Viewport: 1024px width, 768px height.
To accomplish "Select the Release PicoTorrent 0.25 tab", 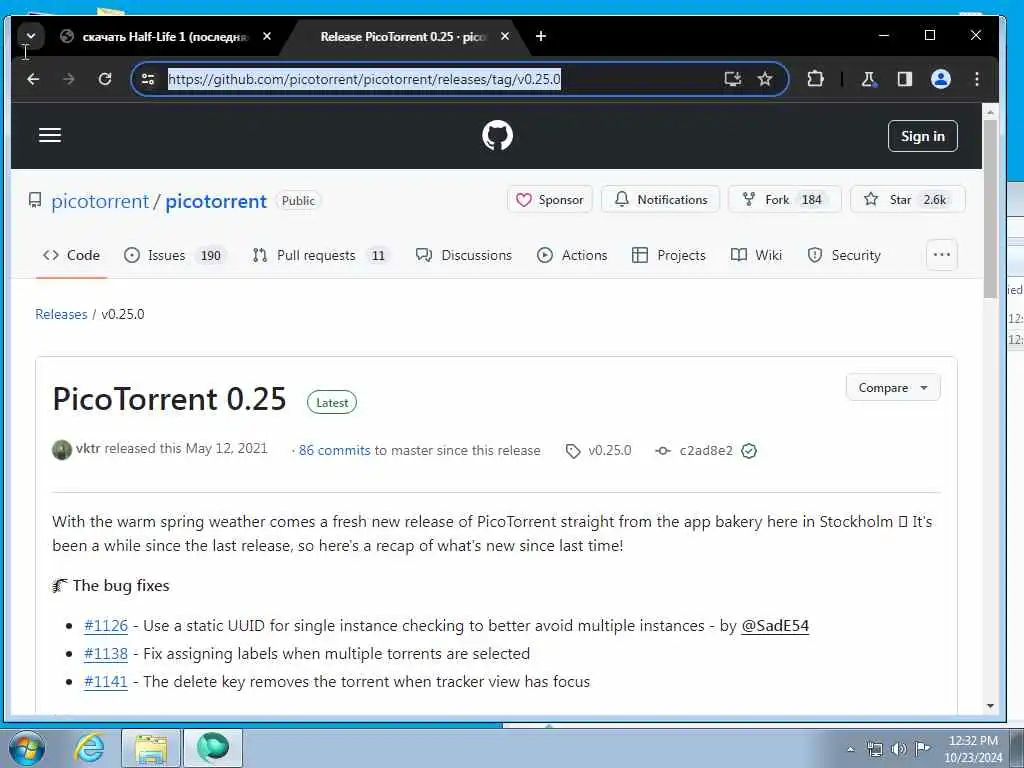I will 403,37.
